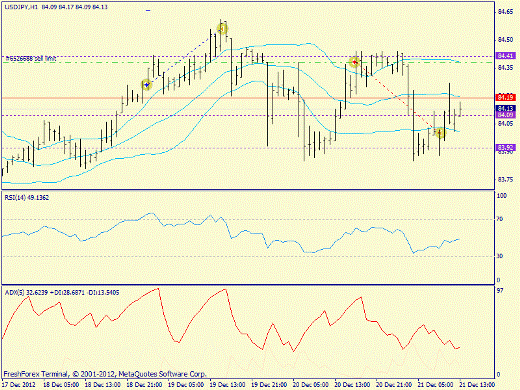Click the '17 Dec 2012' time axis label
Viewport: 520px width, 390px height.
18,385
